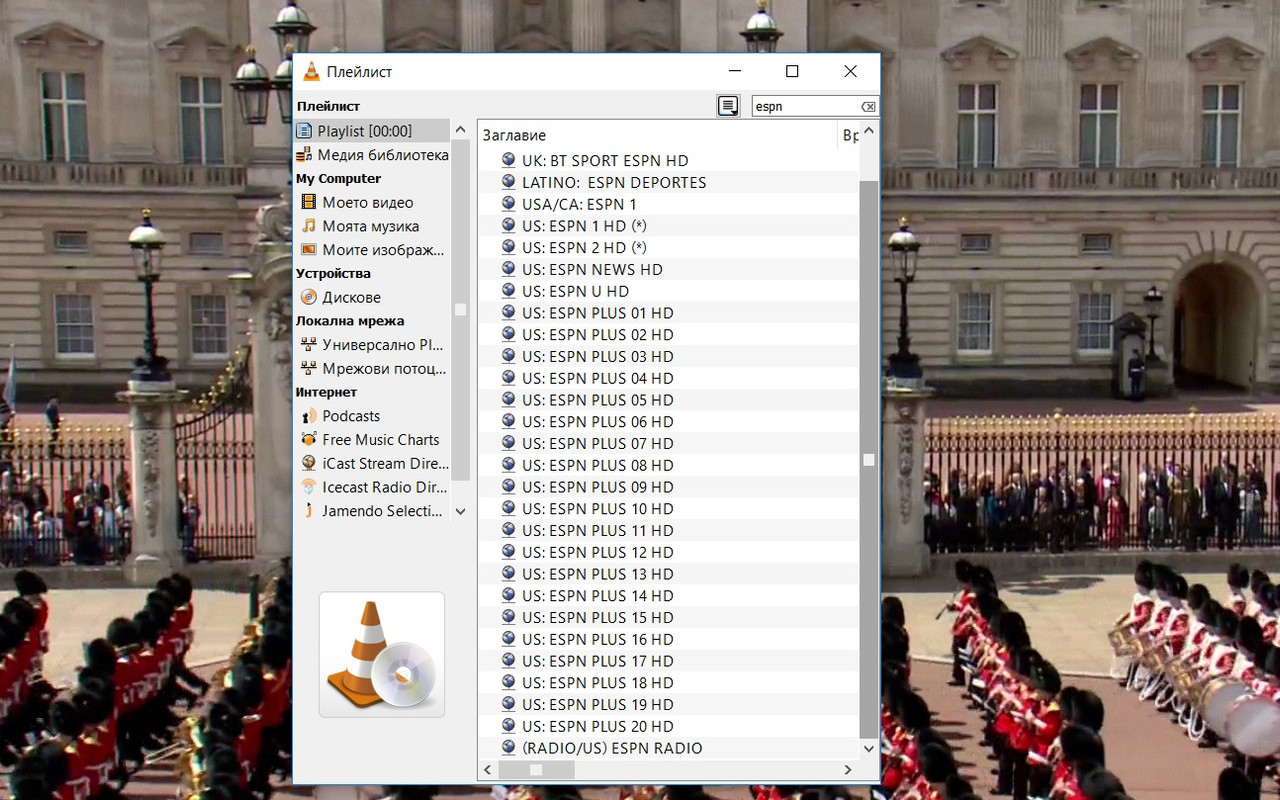Click the network icon for Универсално Pl...
The image size is (1280, 800).
pyautogui.click(x=309, y=344)
